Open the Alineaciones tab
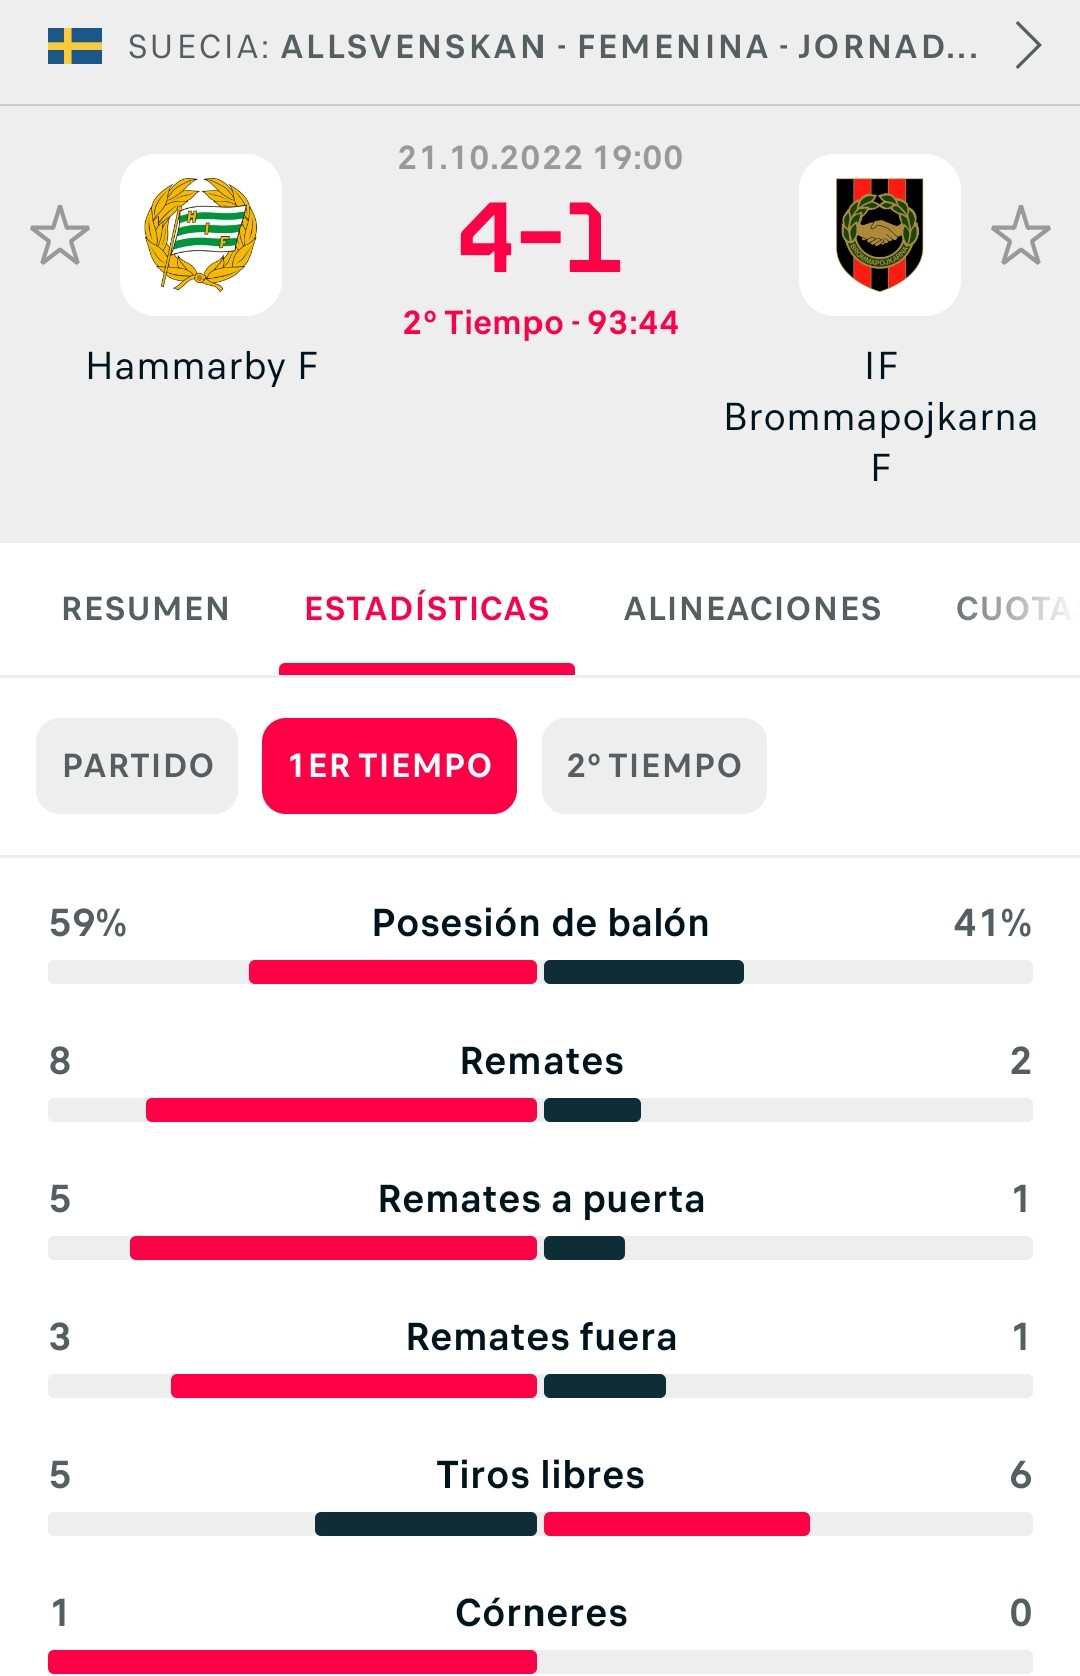1080x1676 pixels. tap(753, 608)
